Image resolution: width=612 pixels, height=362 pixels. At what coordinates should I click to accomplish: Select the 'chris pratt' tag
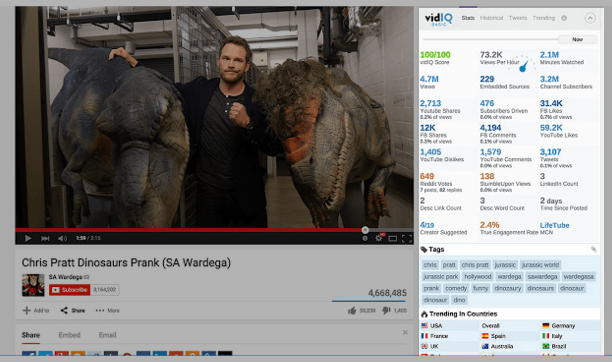475,265
